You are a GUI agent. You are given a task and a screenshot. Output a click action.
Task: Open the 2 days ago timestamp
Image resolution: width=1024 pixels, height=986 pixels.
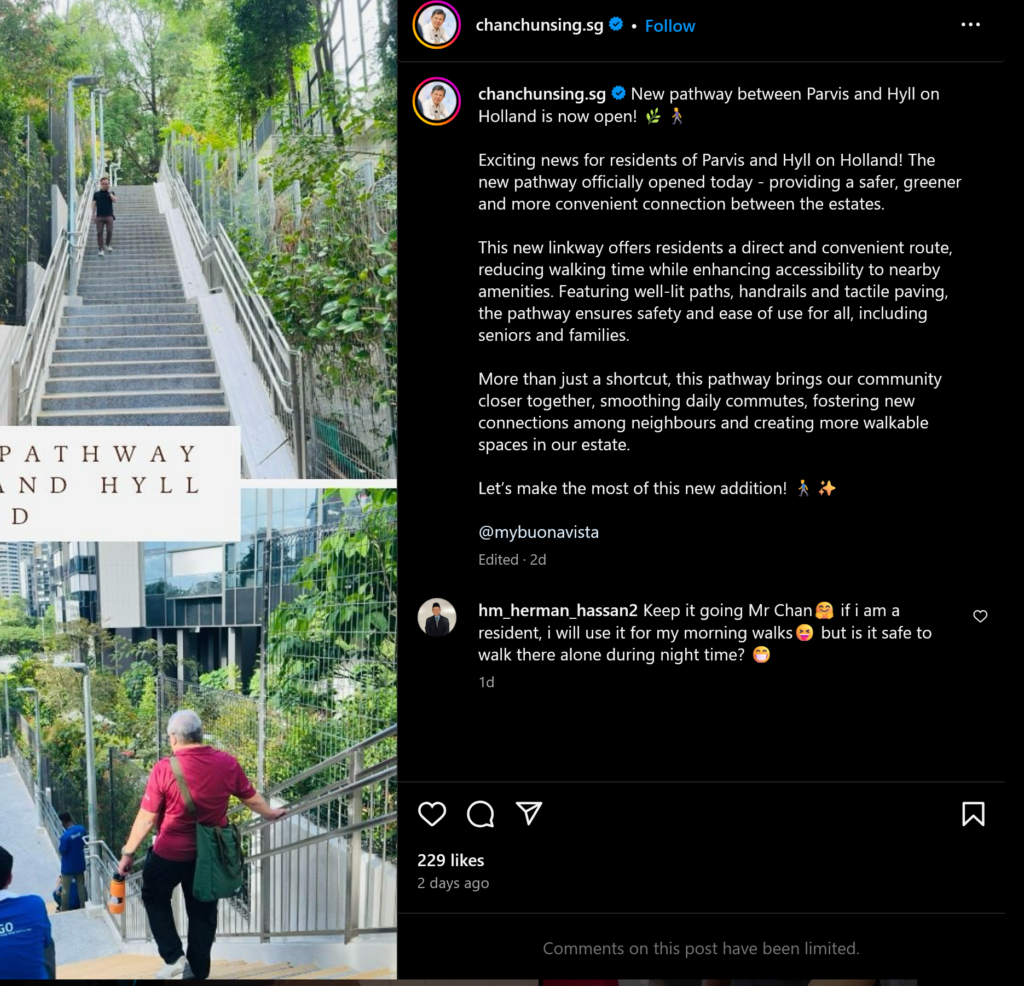point(453,883)
